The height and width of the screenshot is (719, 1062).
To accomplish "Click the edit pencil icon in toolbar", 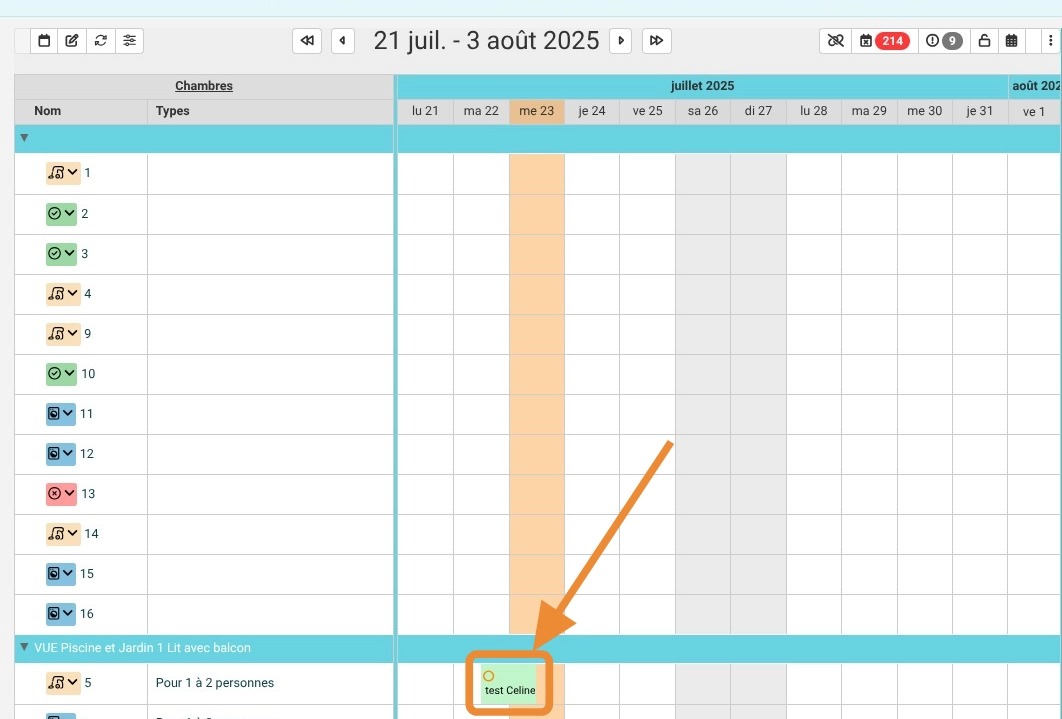I will pyautogui.click(x=72, y=41).
